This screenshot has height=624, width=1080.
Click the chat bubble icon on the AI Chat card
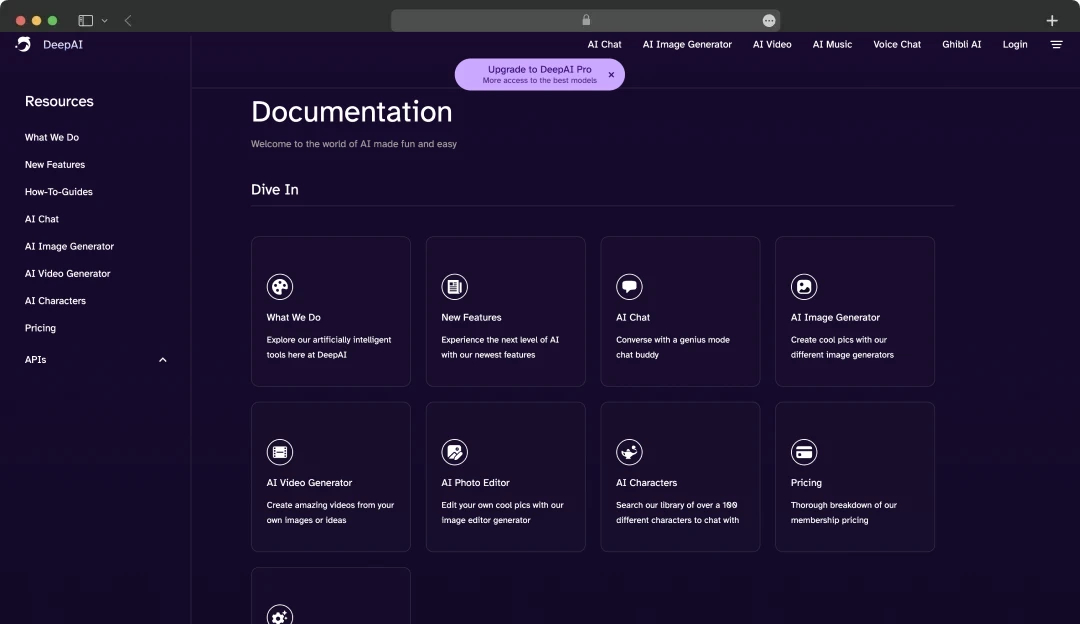point(629,286)
